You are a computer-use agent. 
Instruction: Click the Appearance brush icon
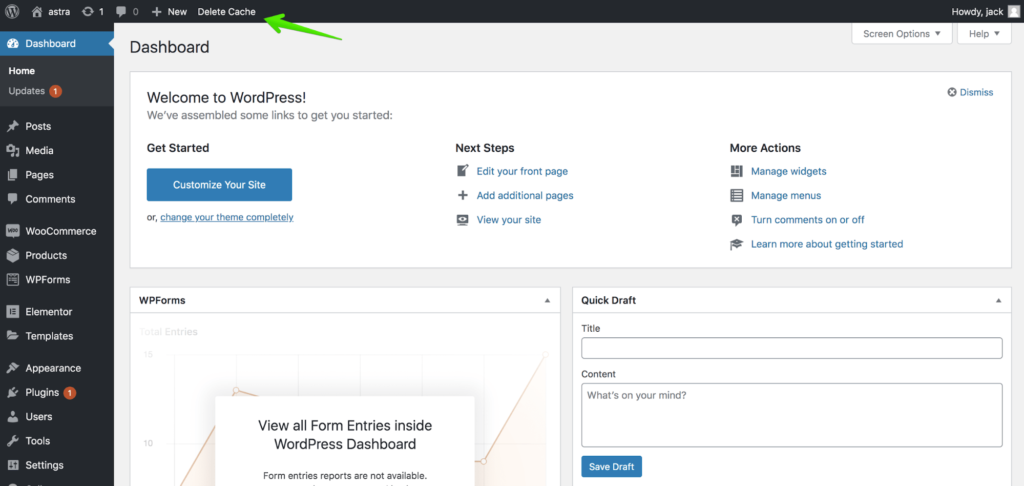coord(12,368)
